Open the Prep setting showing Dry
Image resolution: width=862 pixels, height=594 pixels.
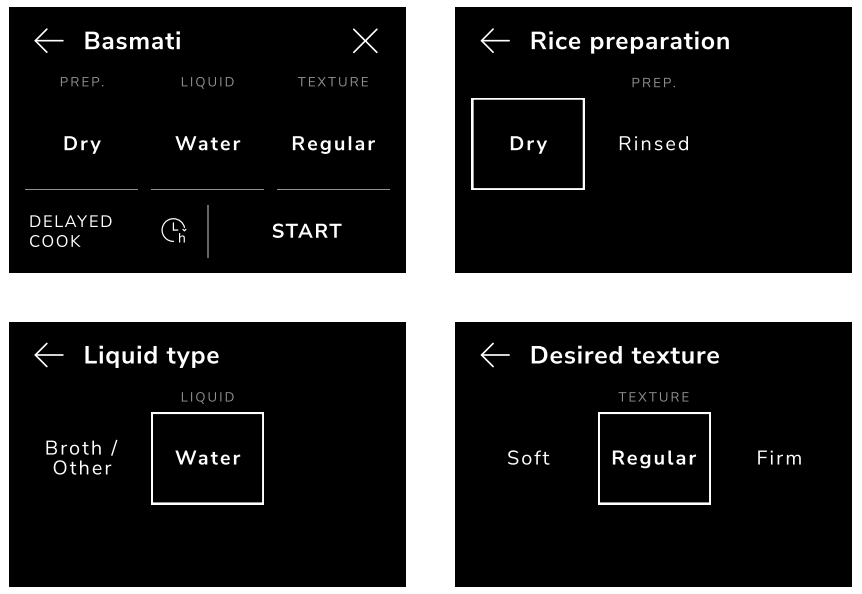pyautogui.click(x=82, y=144)
